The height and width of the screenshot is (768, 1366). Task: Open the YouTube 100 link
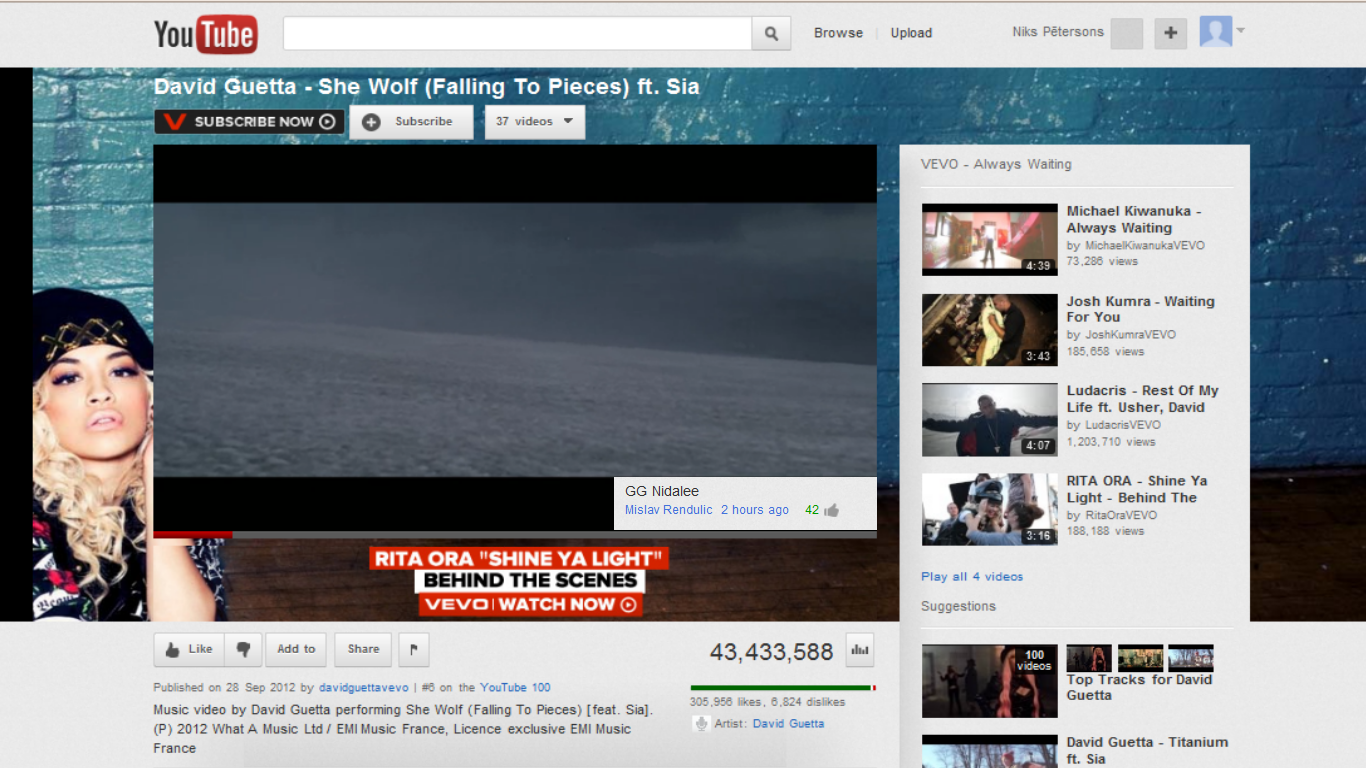(515, 688)
